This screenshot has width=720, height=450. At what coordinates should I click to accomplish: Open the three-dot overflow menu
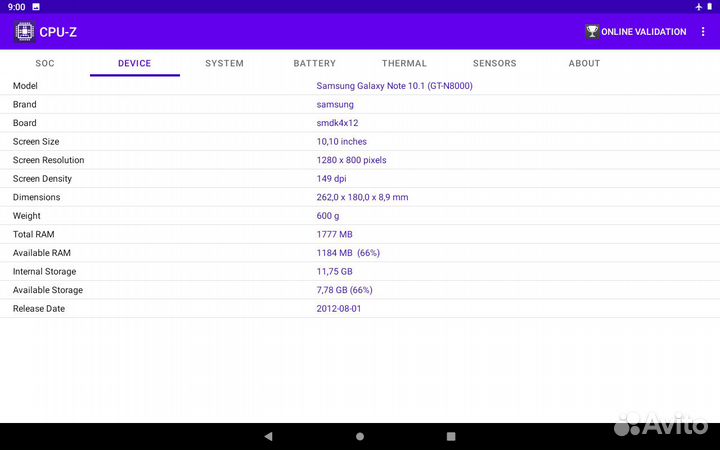[x=703, y=32]
